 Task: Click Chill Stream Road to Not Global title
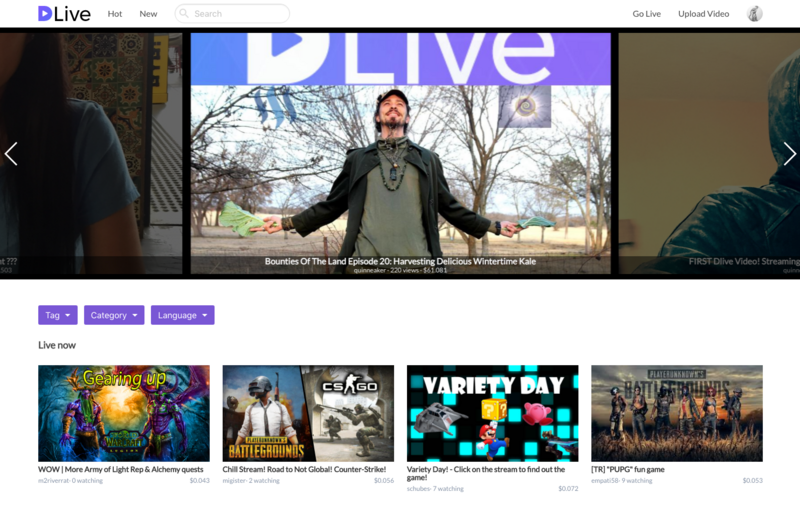[x=304, y=469]
